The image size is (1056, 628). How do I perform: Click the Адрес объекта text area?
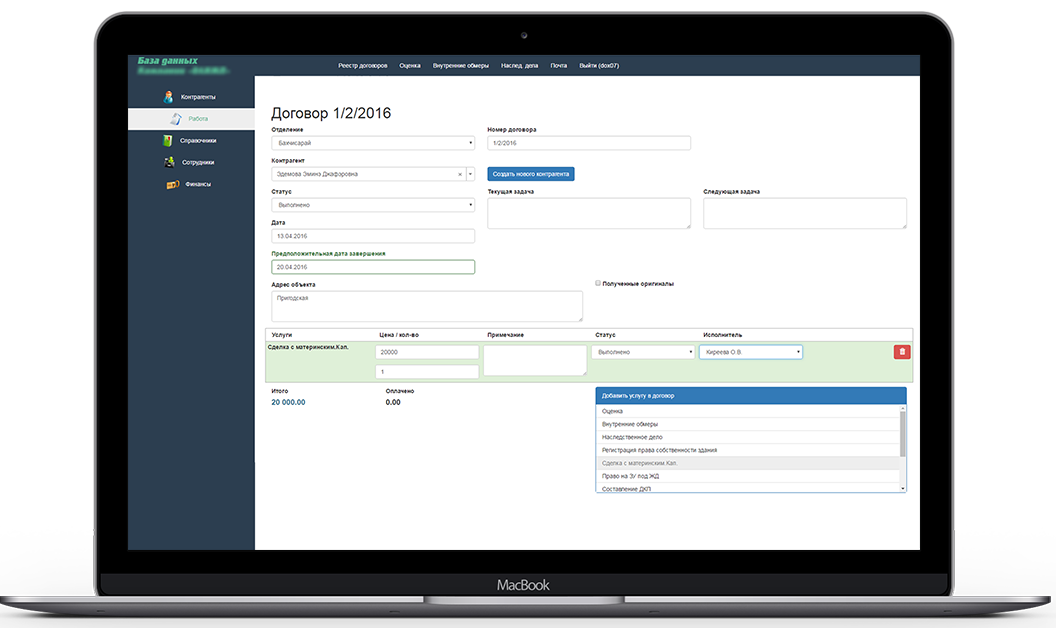point(427,306)
